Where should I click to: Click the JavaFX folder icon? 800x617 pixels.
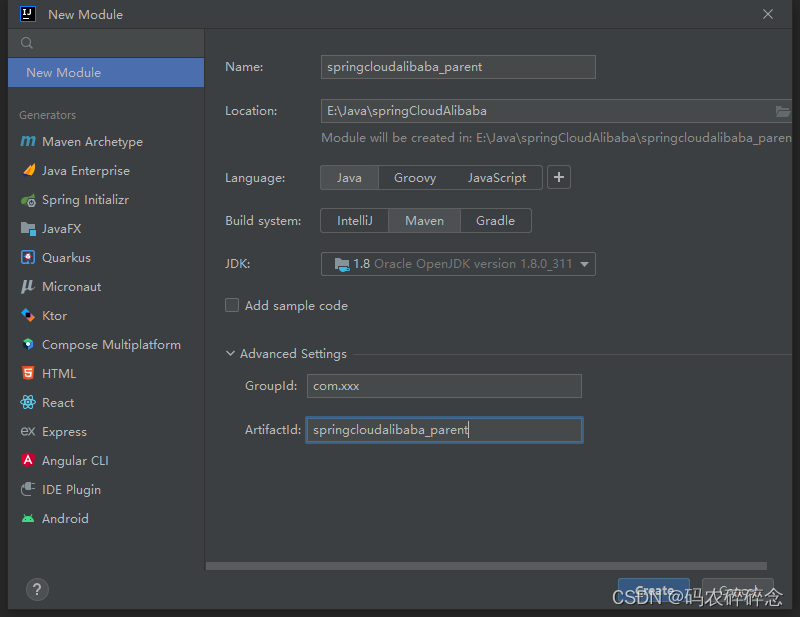click(28, 229)
